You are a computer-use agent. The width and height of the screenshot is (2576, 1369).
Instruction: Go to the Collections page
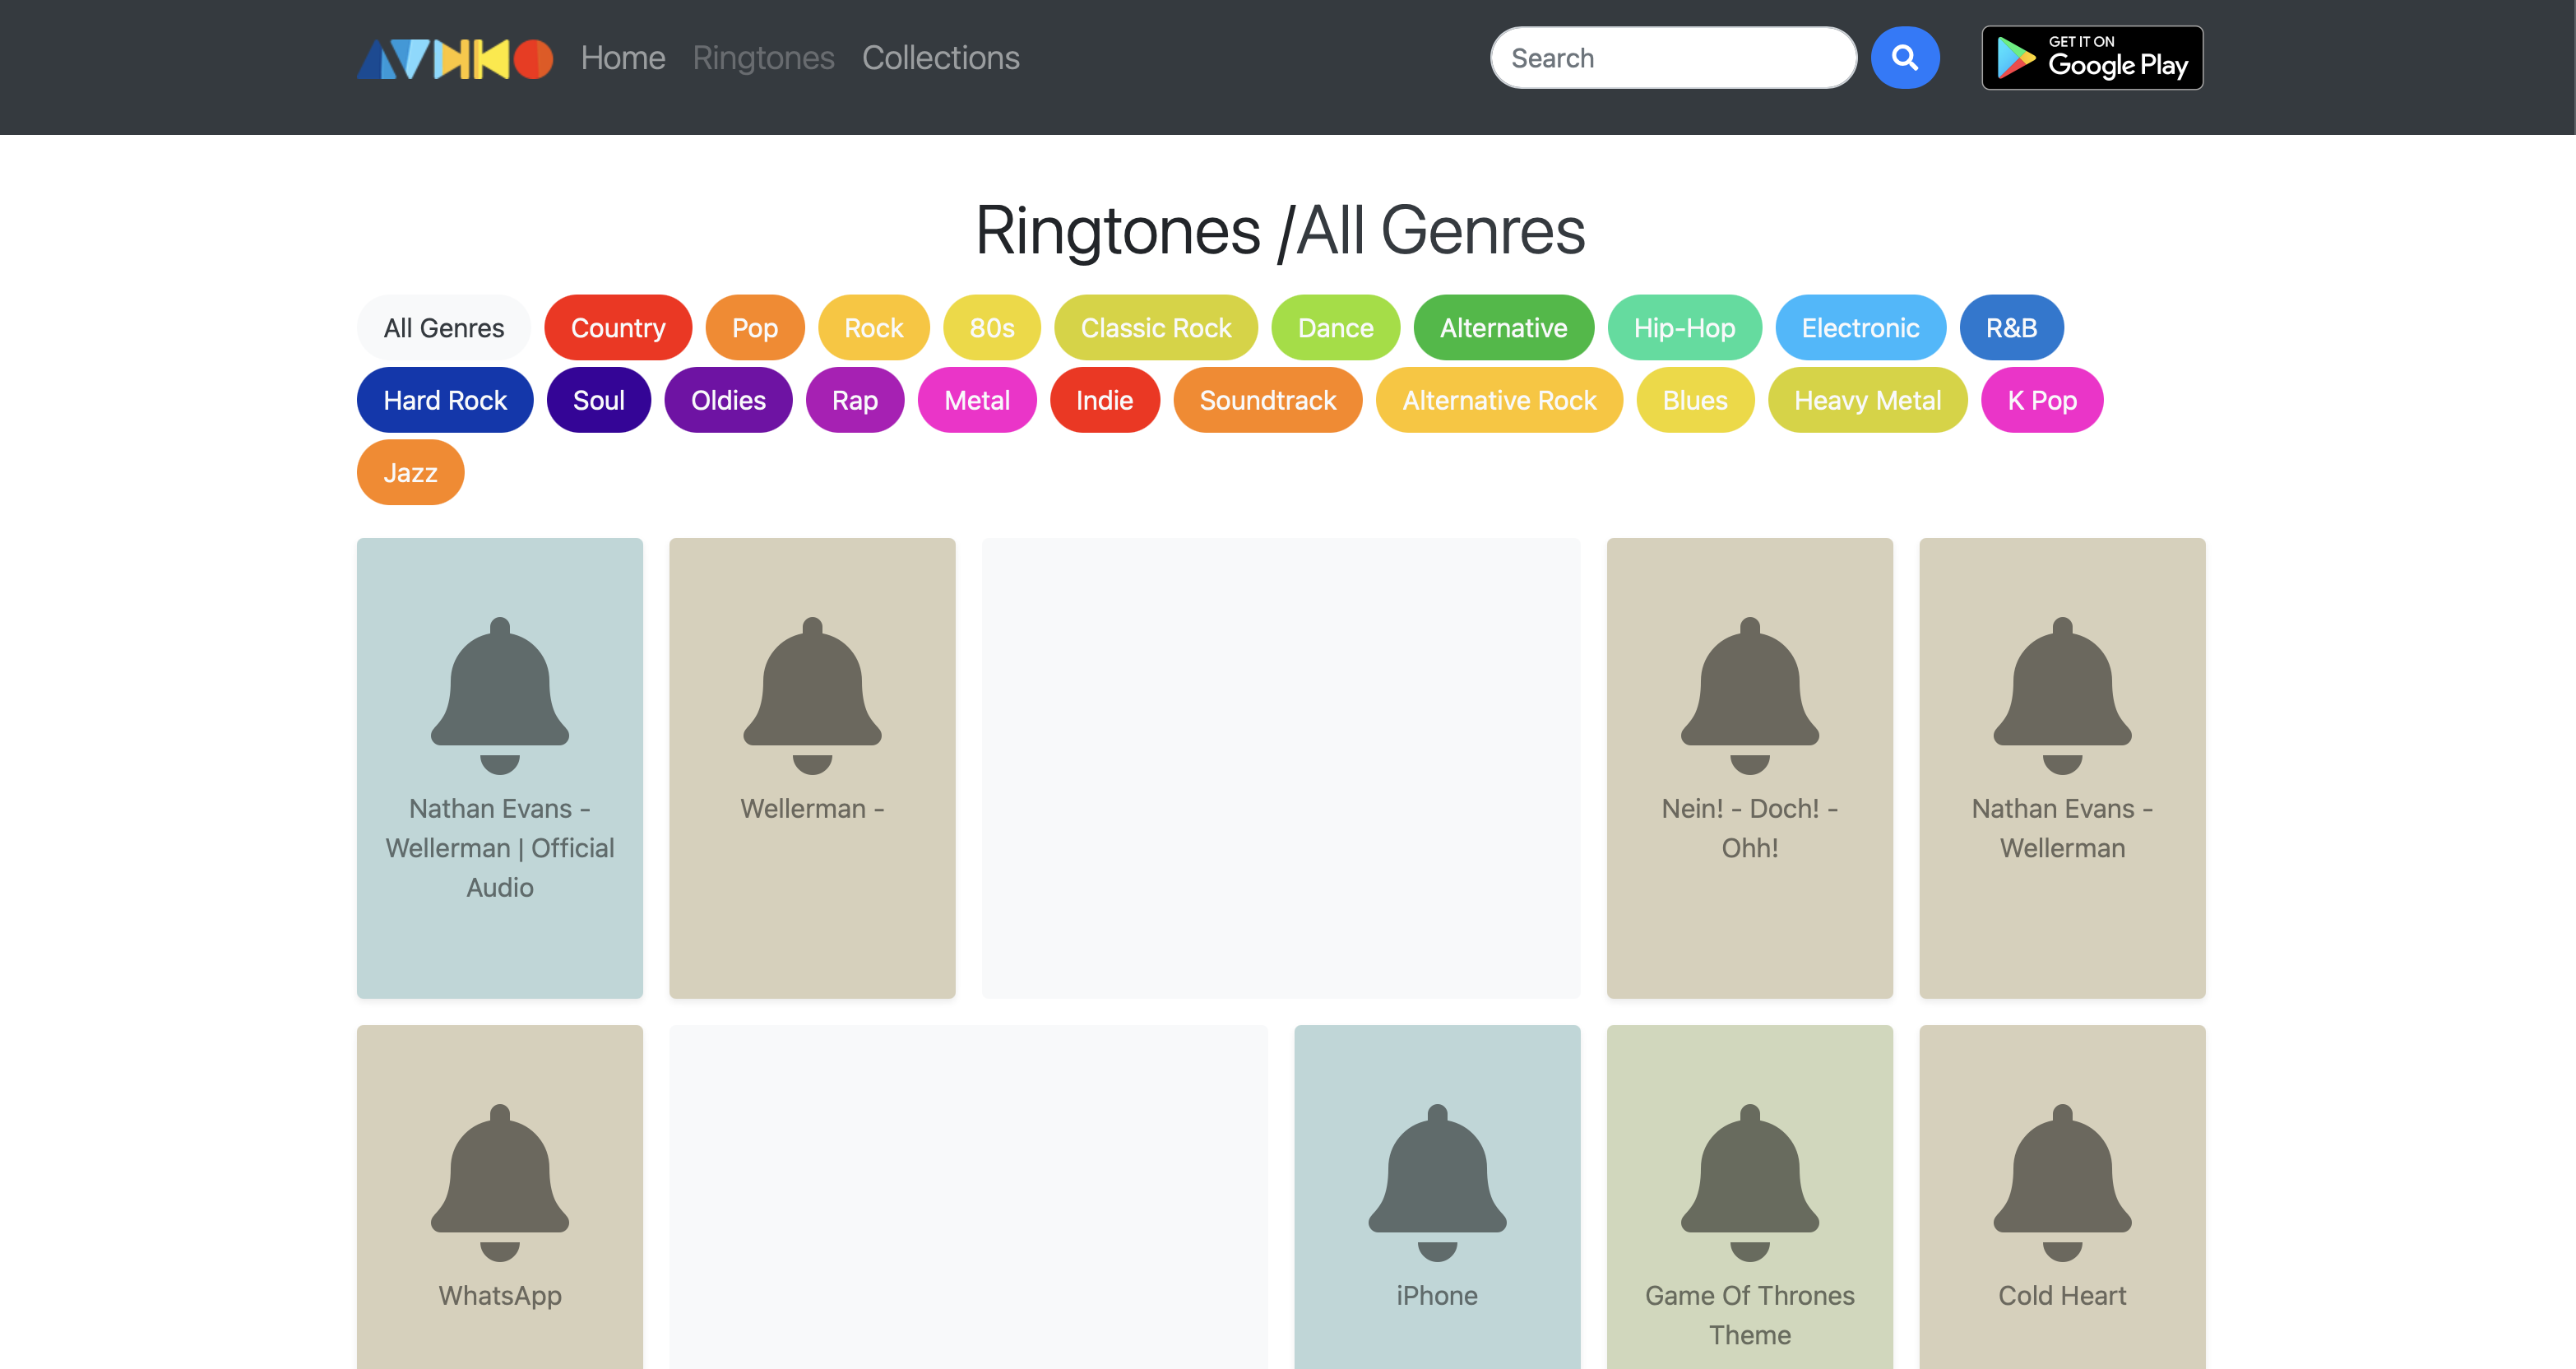940,58
